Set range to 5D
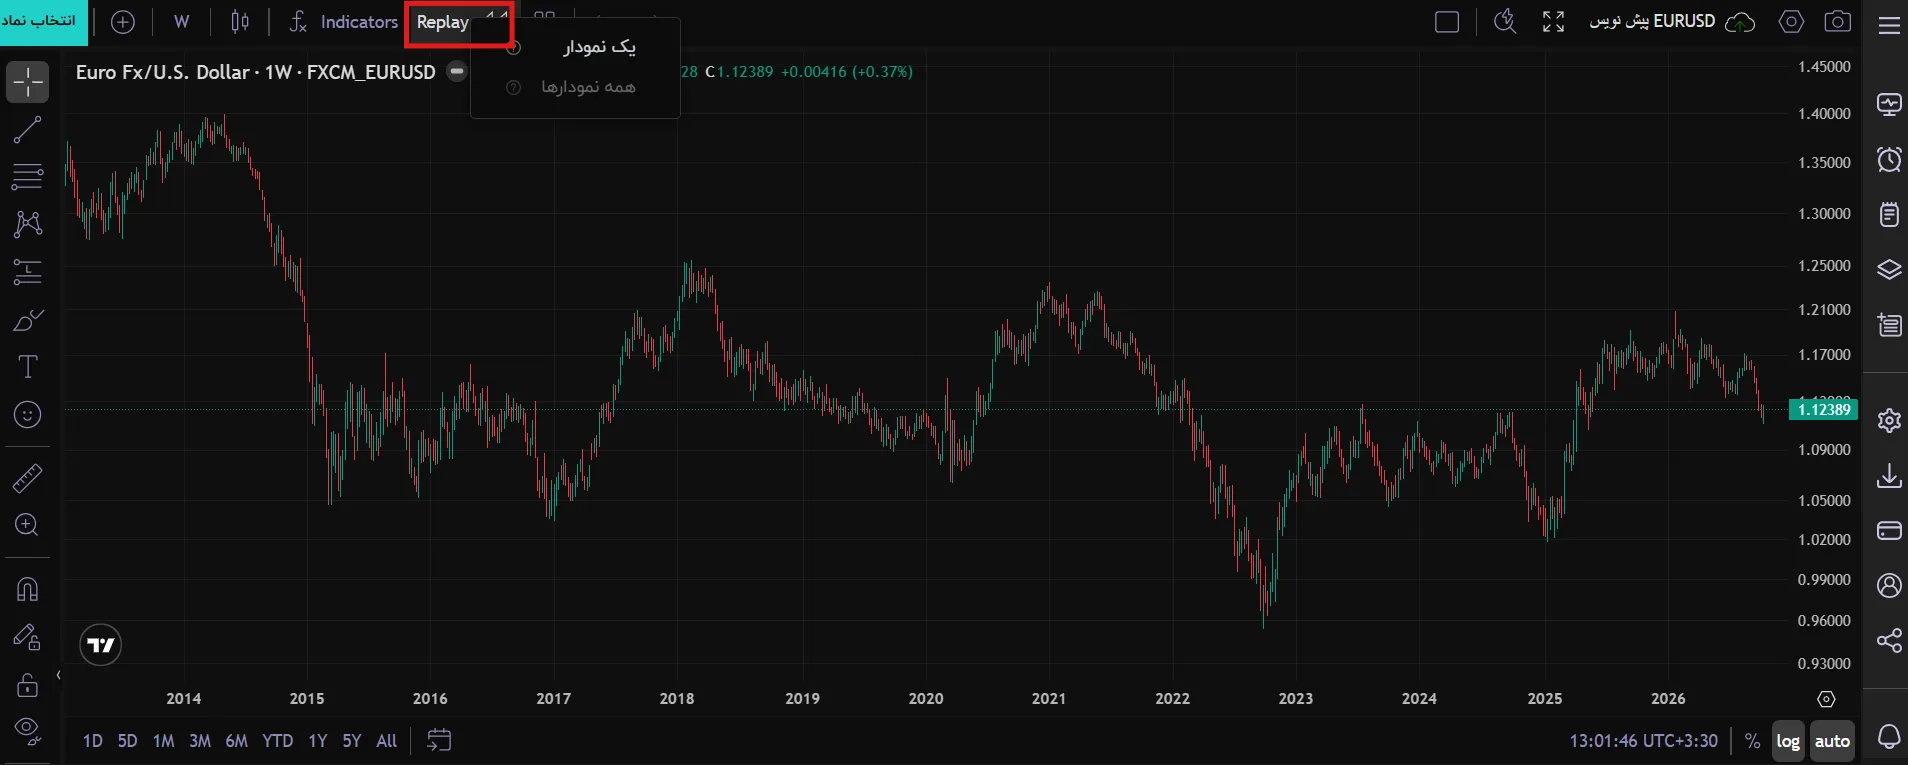The image size is (1908, 765). pyautogui.click(x=127, y=741)
